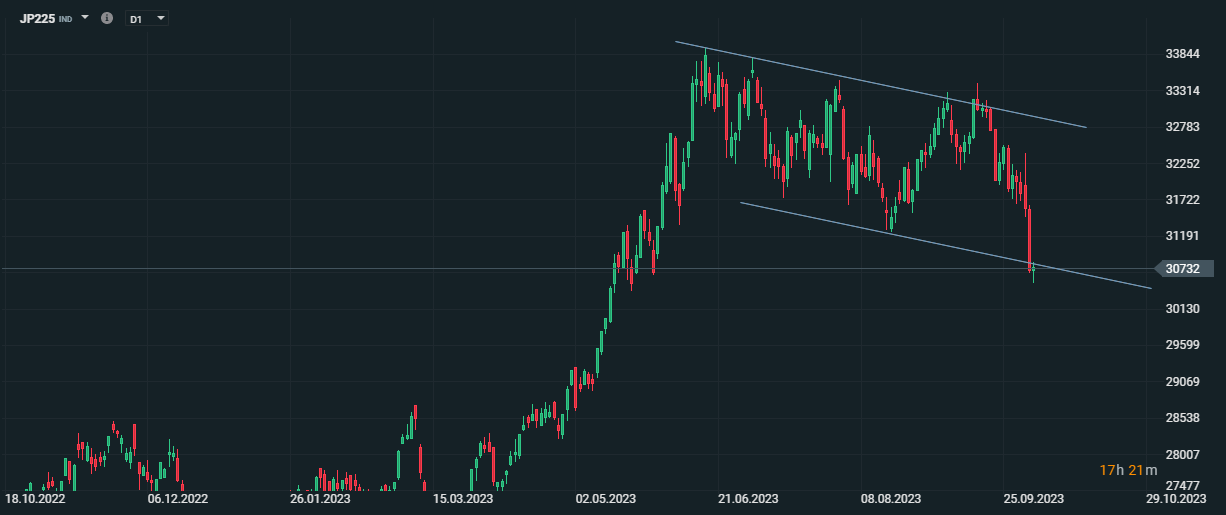This screenshot has height=515, width=1226.
Task: Click the 17h 21m candle countdown timer
Action: pos(1128,470)
